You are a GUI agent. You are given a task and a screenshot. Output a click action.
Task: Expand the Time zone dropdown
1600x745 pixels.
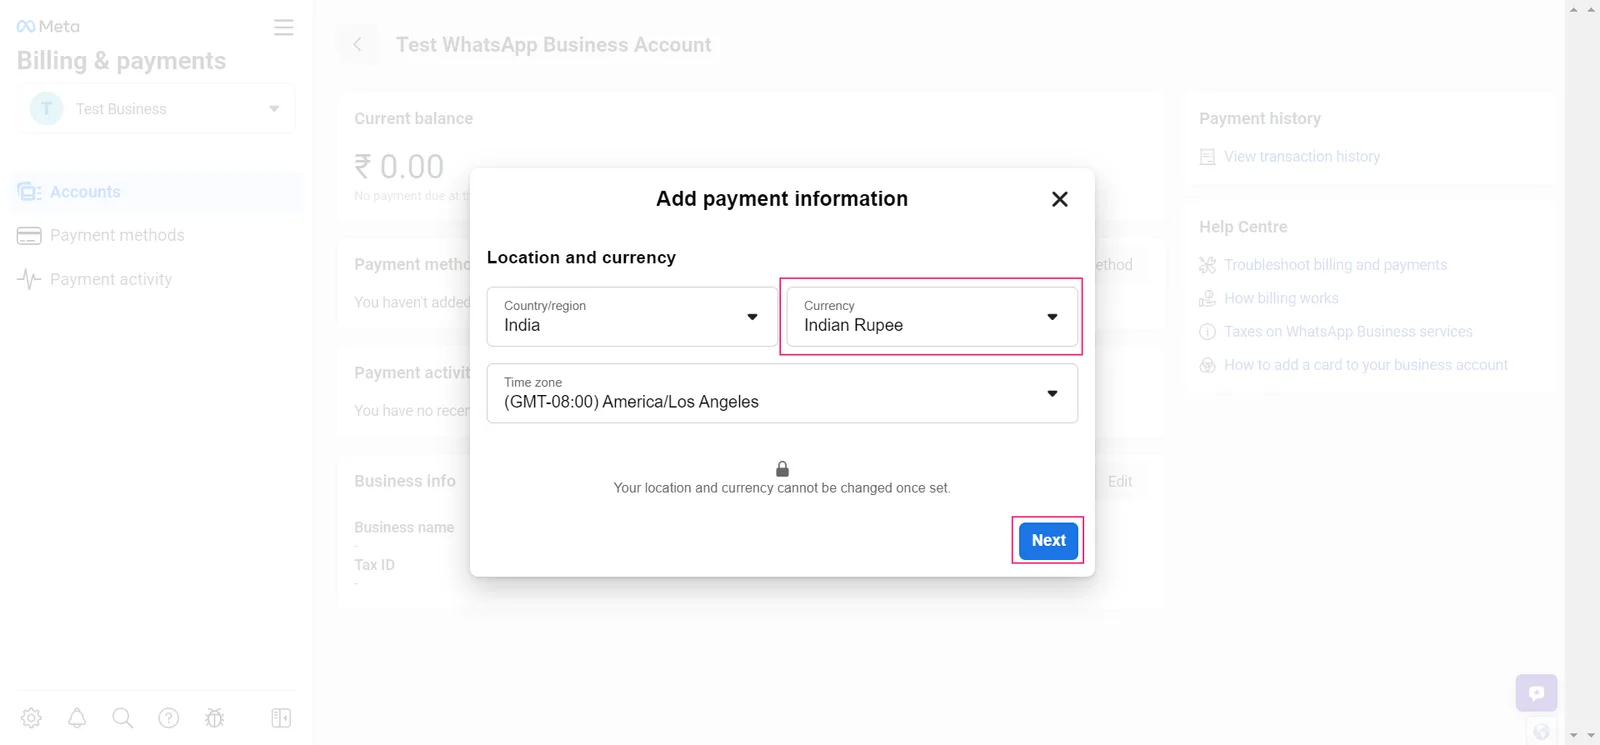[x=782, y=393]
